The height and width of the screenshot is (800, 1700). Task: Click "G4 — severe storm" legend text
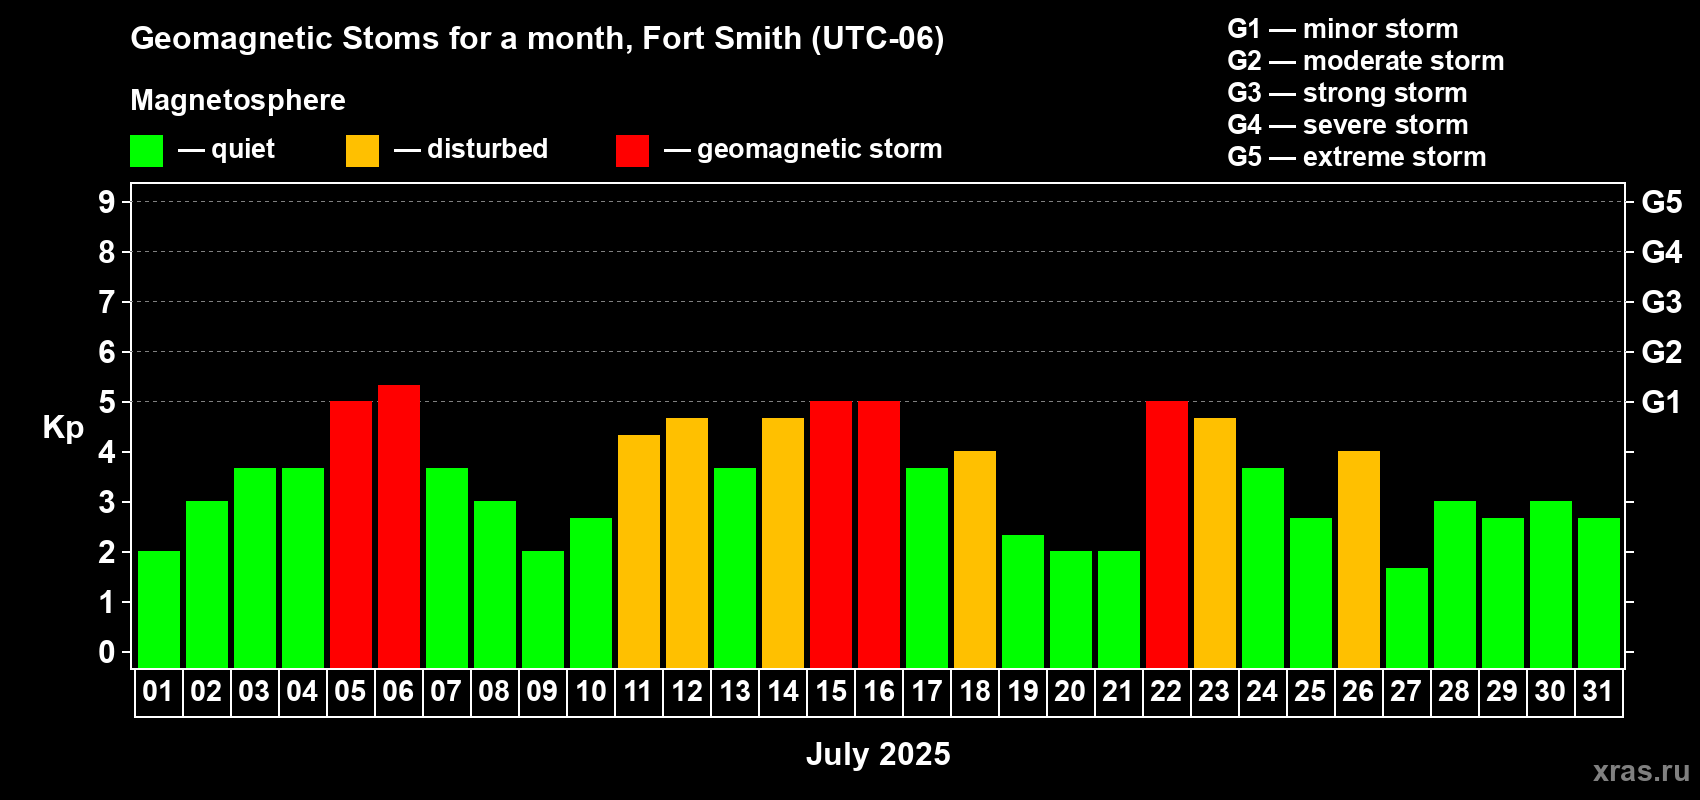1348,125
